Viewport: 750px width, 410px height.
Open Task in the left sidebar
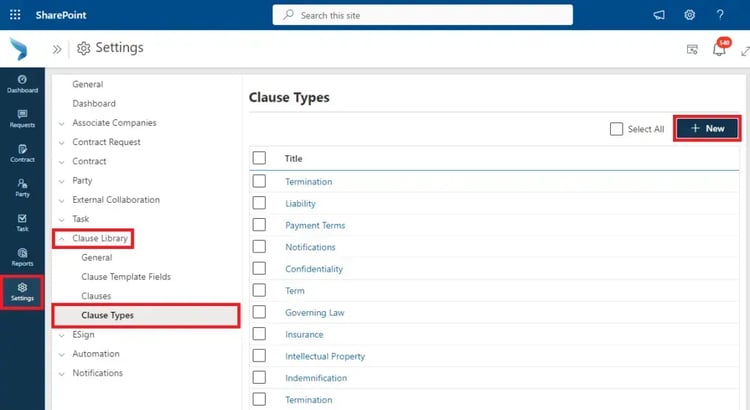22,223
